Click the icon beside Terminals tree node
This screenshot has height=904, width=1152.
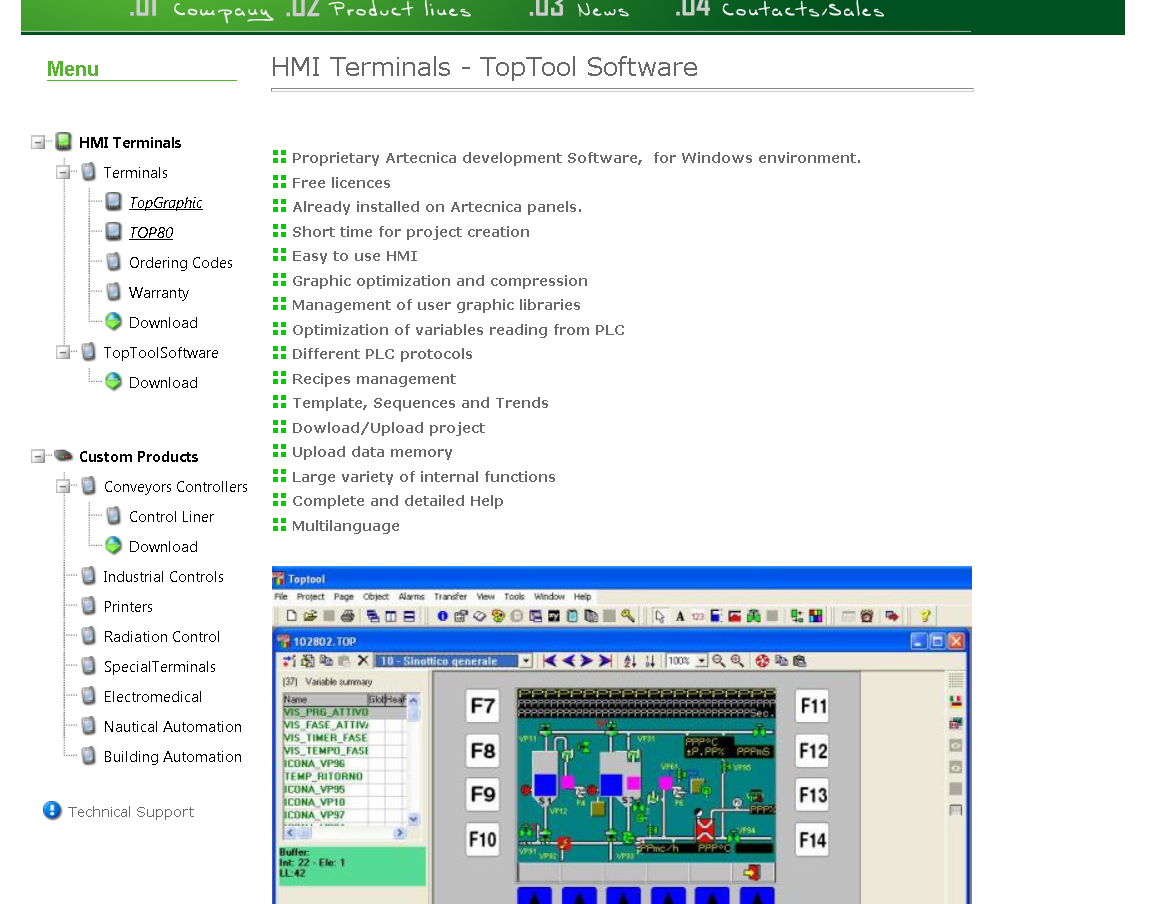tap(89, 172)
